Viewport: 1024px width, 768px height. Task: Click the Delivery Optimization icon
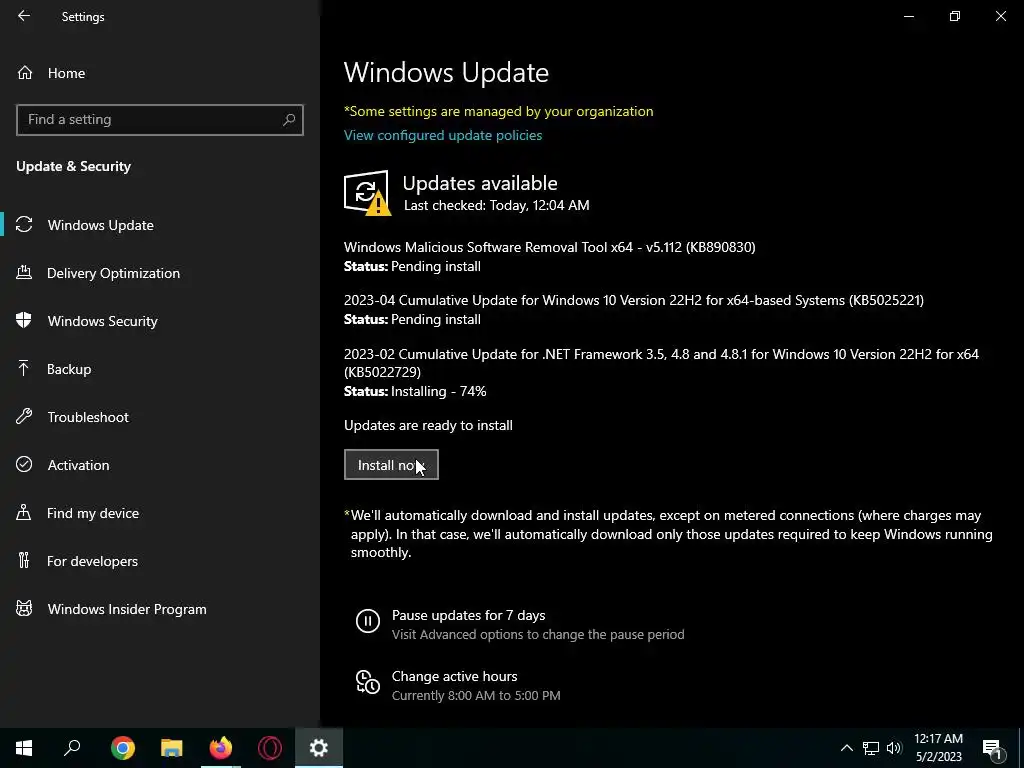pyautogui.click(x=24, y=272)
